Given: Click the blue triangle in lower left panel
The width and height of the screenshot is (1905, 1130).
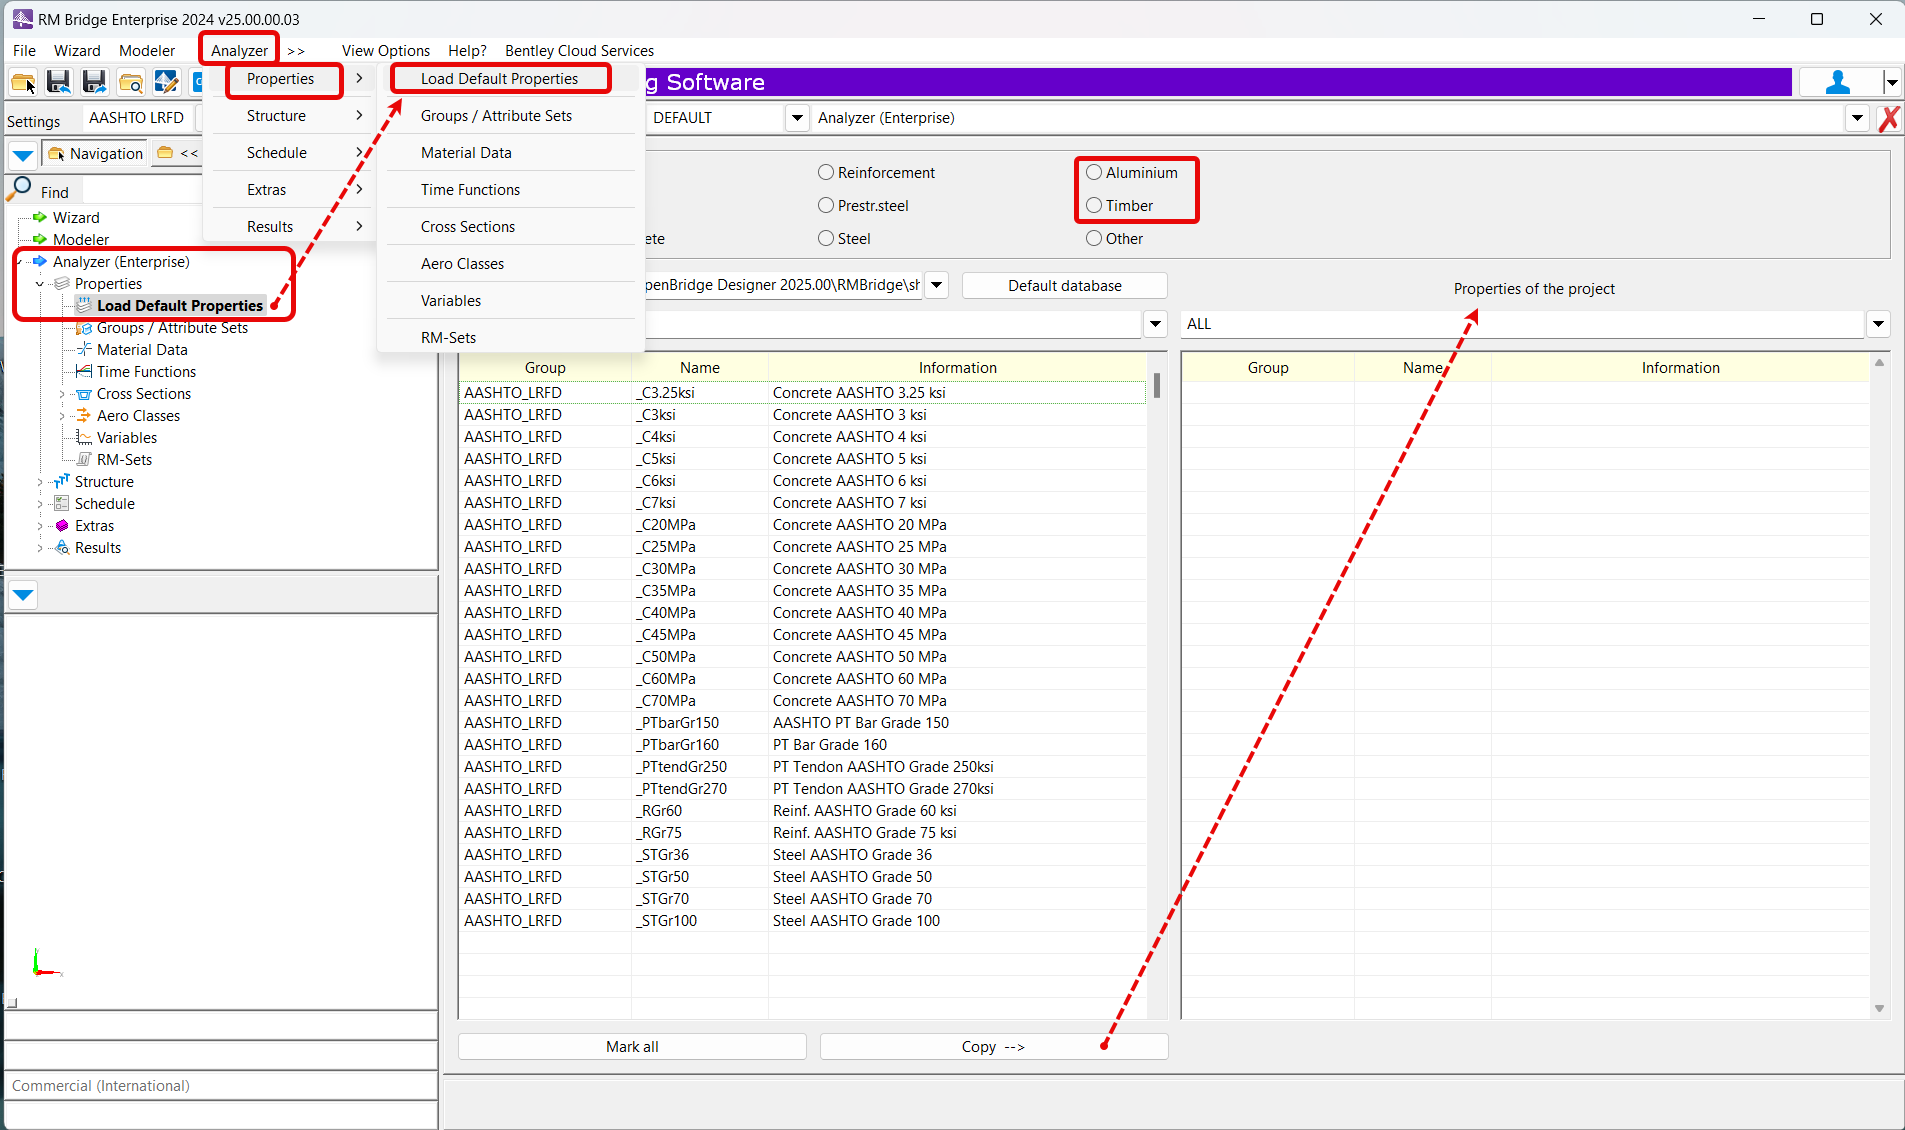Looking at the screenshot, I should [23, 595].
